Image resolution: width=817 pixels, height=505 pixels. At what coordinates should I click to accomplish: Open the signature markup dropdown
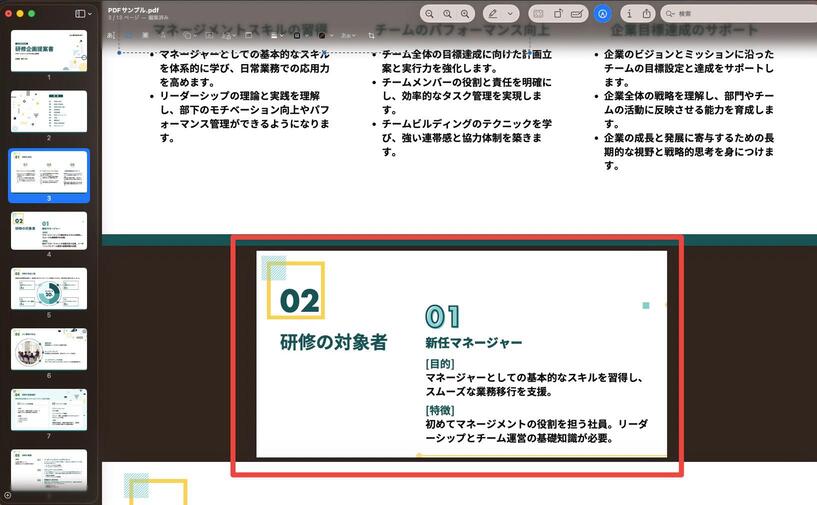[228, 36]
